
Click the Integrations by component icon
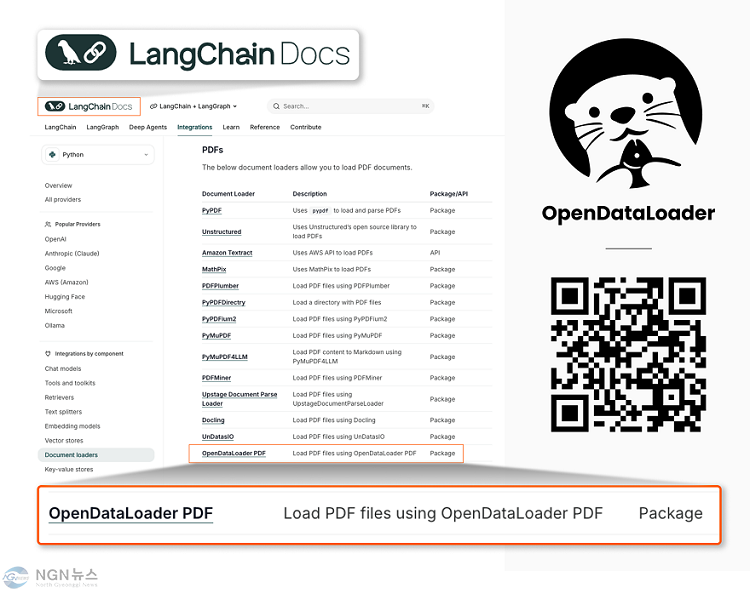pyautogui.click(x=48, y=354)
